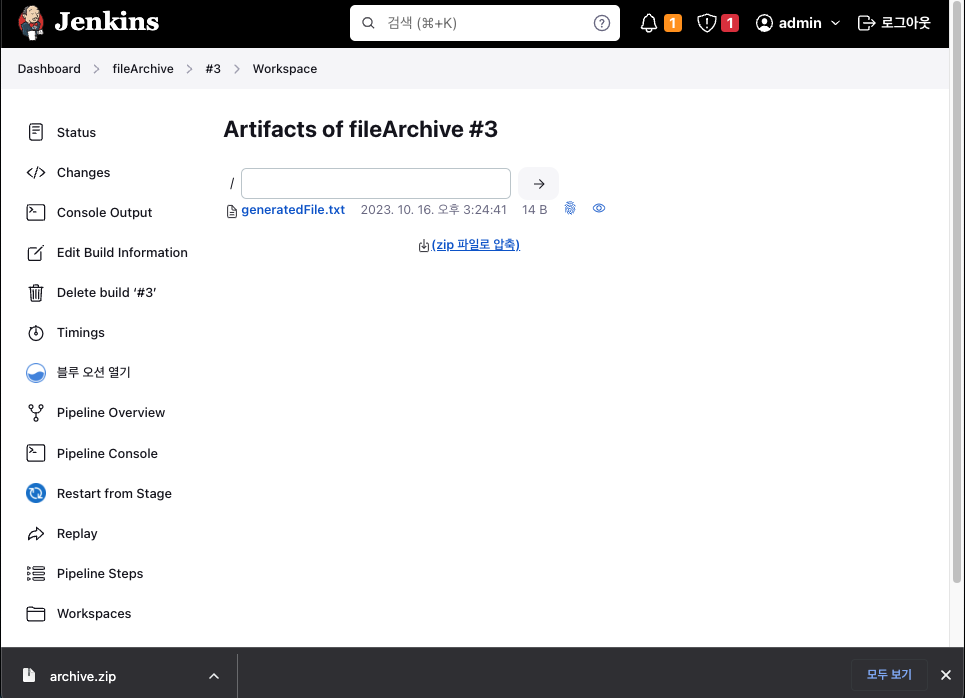Click download icon beside zip link
This screenshot has height=698, width=965.
pyautogui.click(x=424, y=246)
